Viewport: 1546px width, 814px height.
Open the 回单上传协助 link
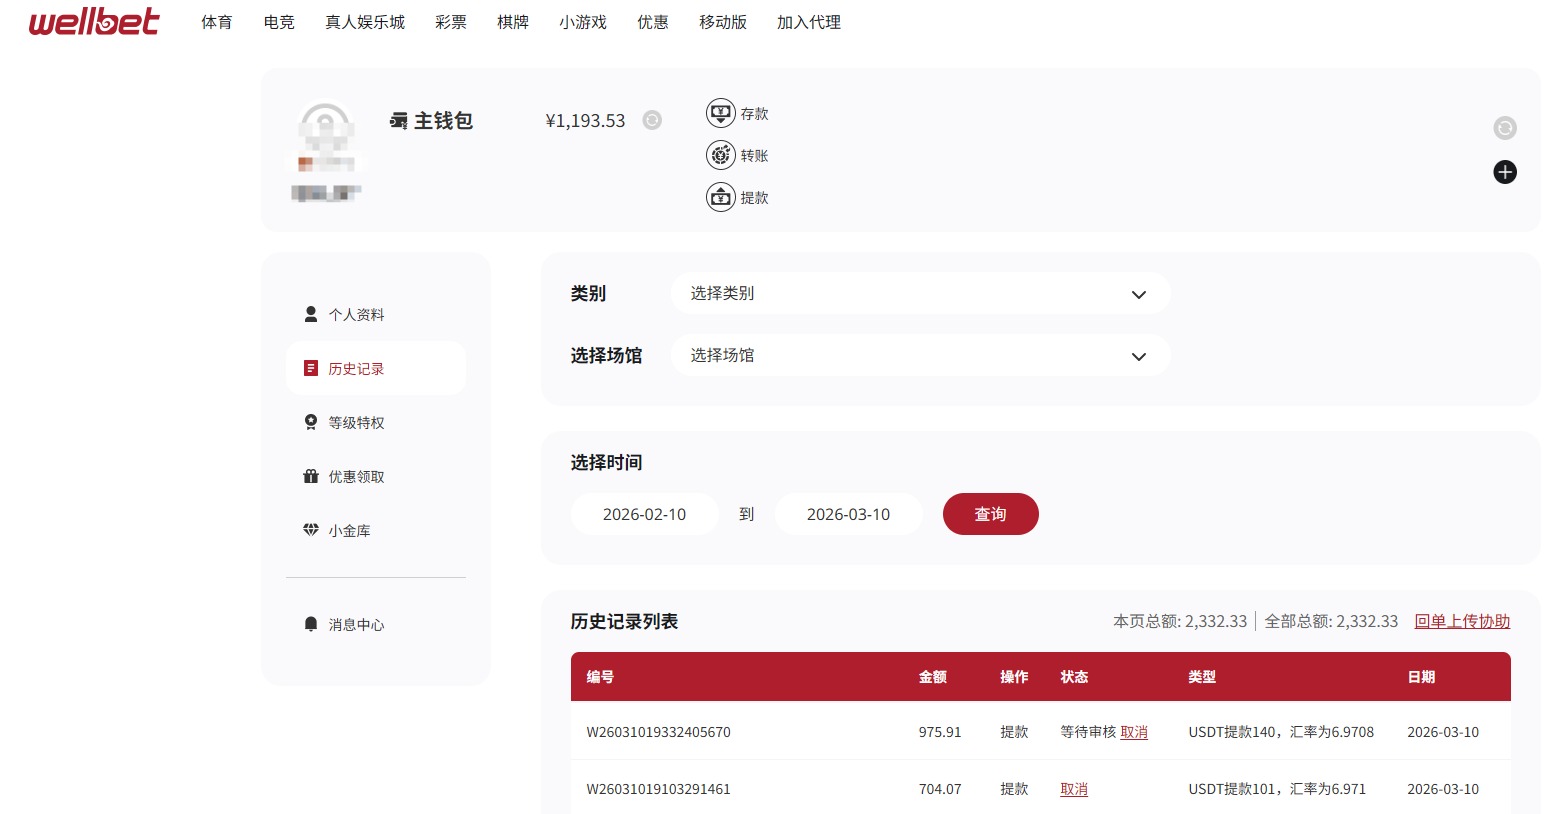1462,621
